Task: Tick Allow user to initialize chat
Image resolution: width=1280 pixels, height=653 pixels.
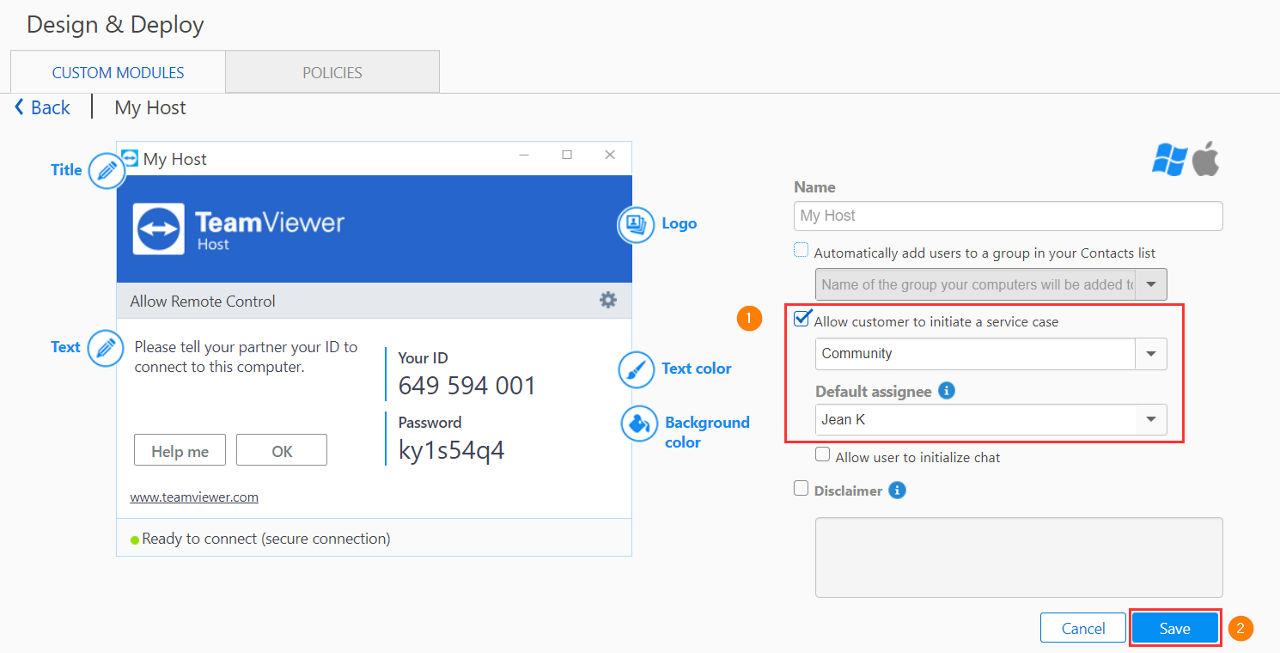Action: click(823, 455)
